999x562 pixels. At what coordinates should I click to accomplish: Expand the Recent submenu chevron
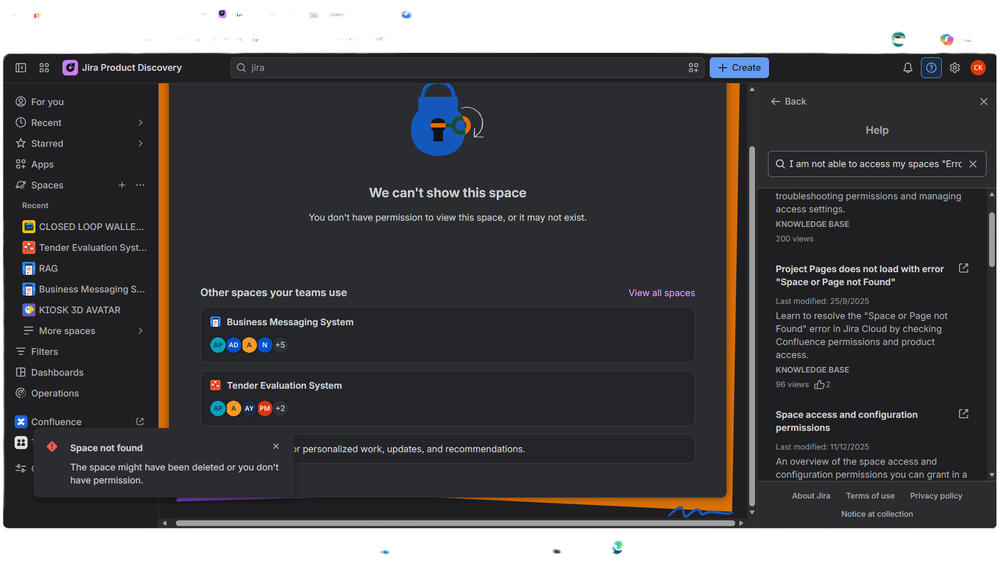click(140, 122)
